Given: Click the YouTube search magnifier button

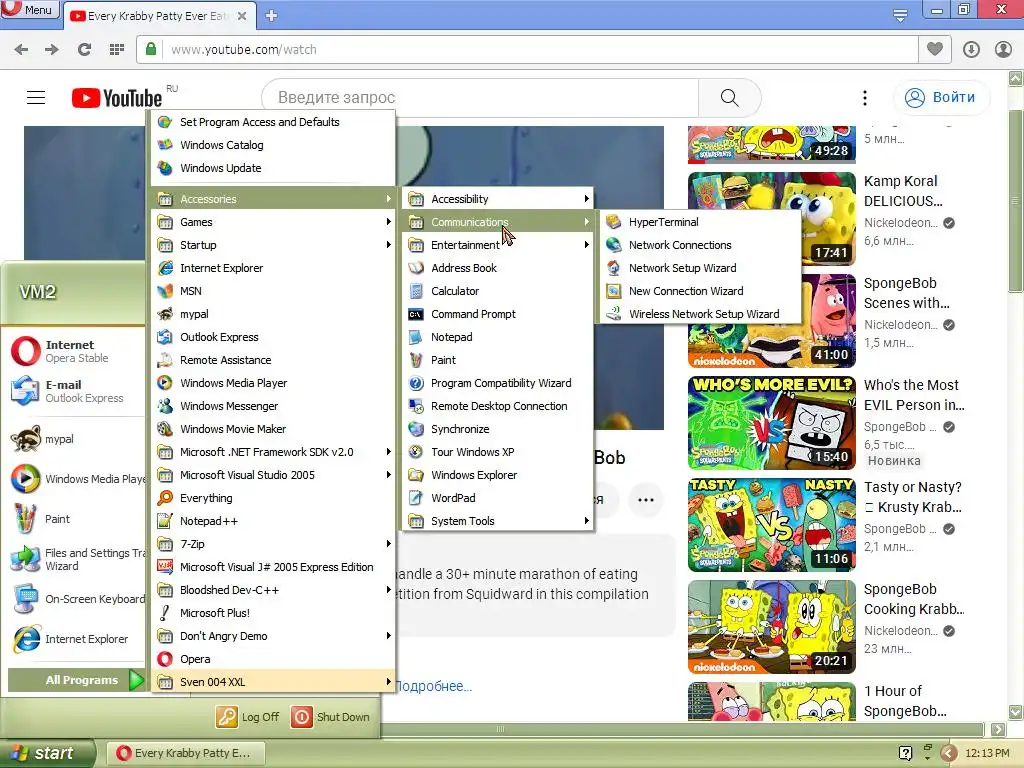Looking at the screenshot, I should [x=729, y=97].
